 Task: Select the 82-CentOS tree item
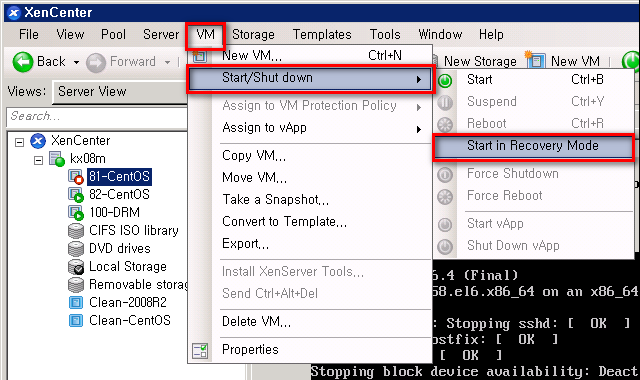pos(119,195)
